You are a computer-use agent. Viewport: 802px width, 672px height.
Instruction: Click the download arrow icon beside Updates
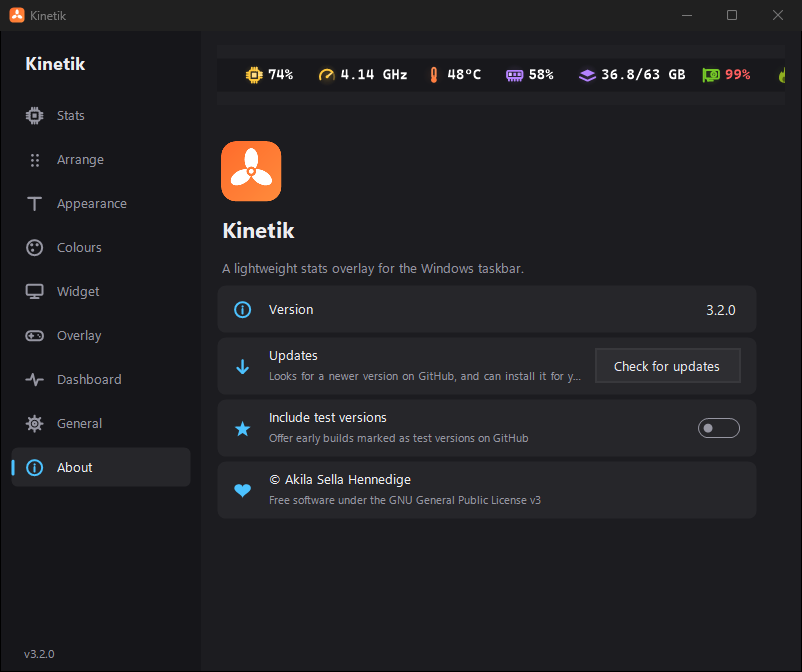tap(242, 366)
